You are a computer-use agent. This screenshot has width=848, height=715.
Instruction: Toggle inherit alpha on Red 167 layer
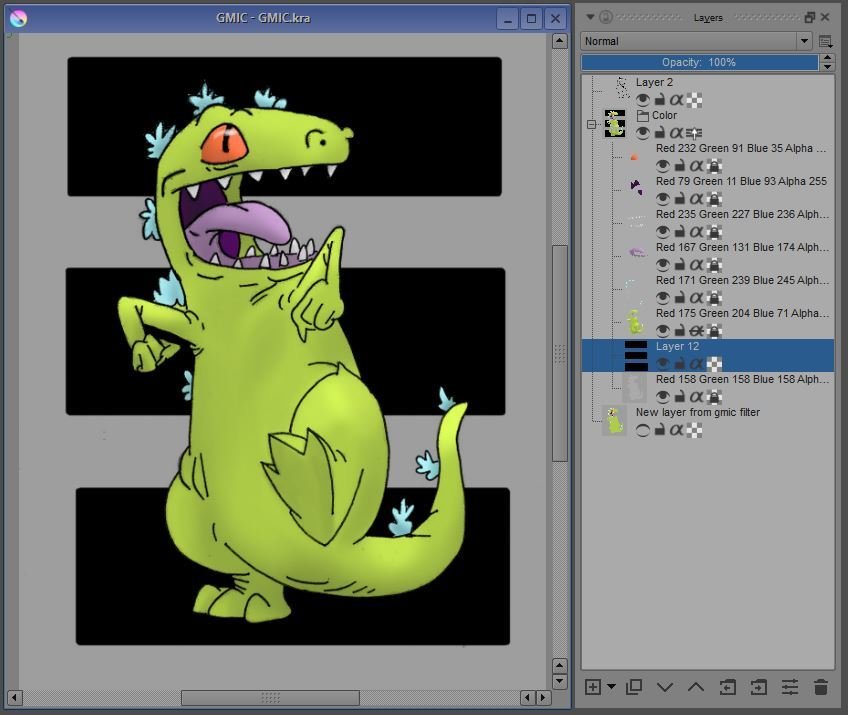click(697, 264)
